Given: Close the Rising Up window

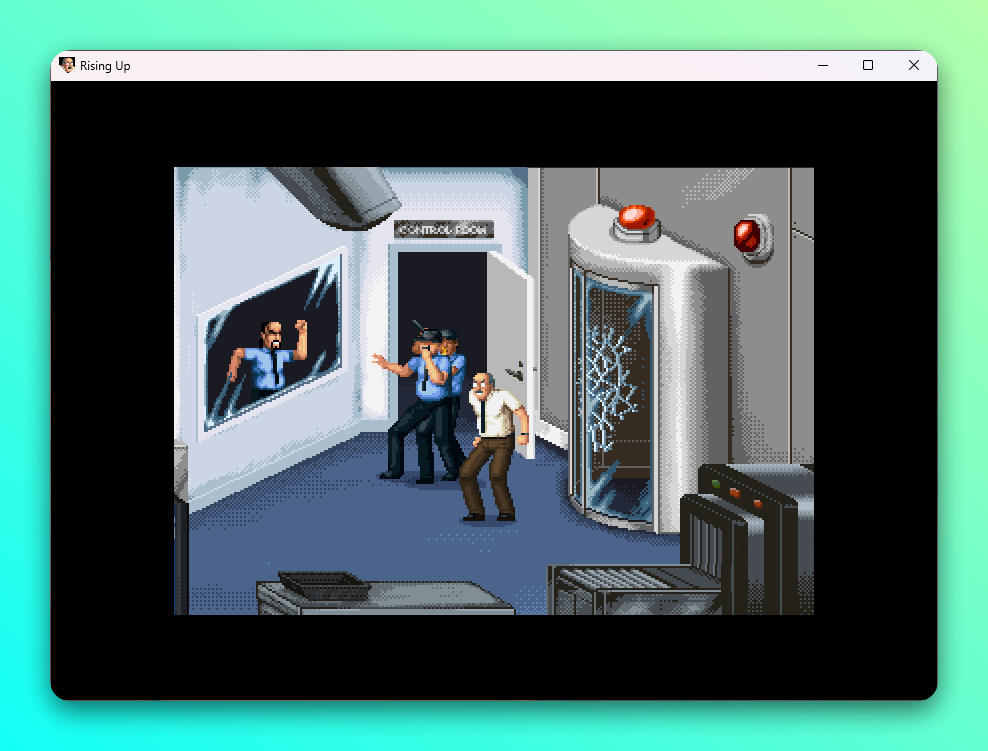Looking at the screenshot, I should (913, 65).
